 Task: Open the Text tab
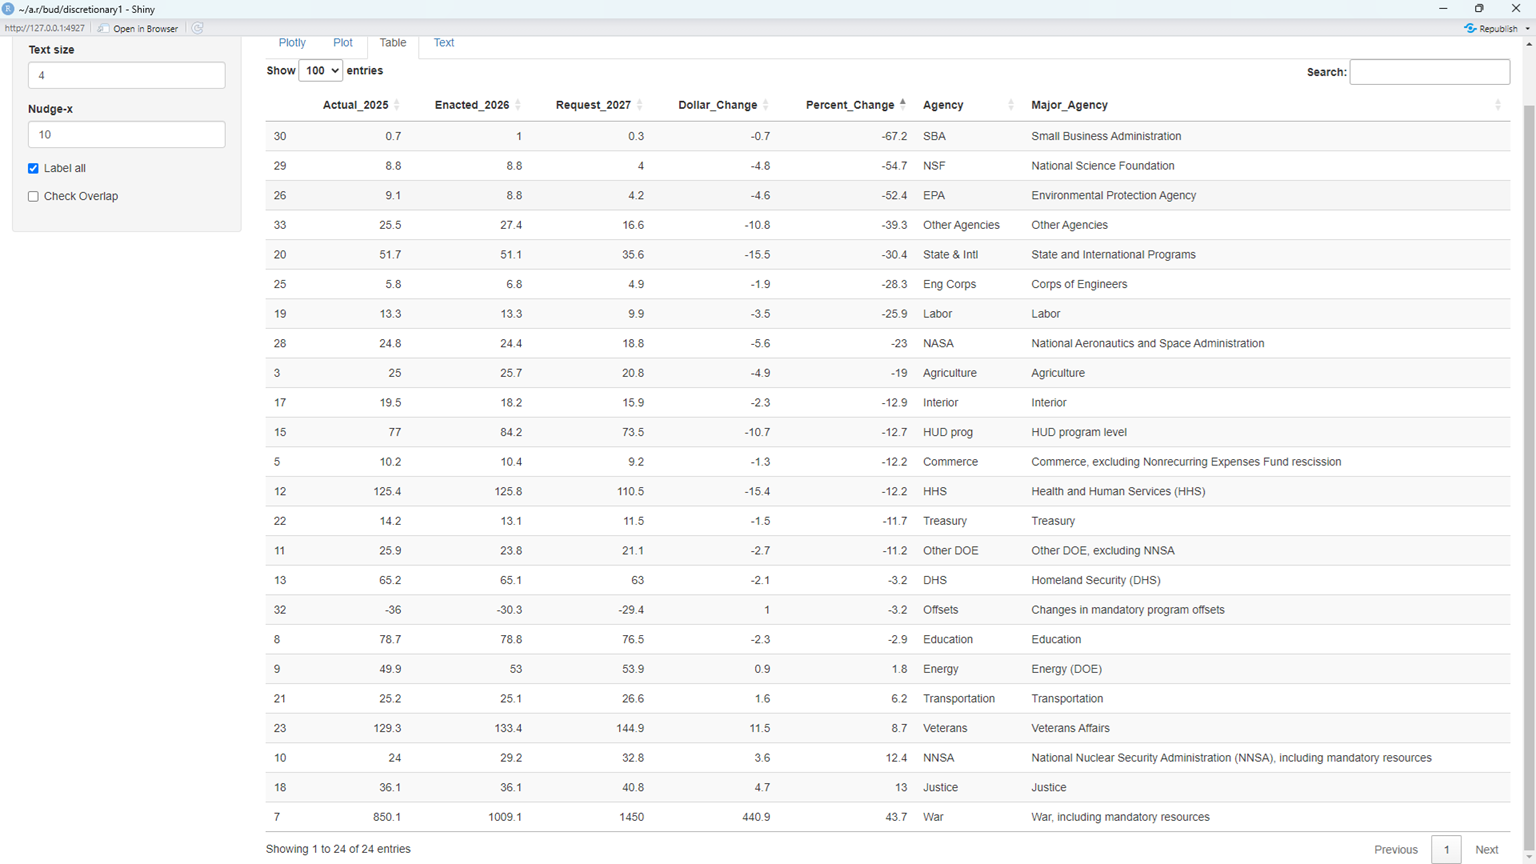point(444,43)
